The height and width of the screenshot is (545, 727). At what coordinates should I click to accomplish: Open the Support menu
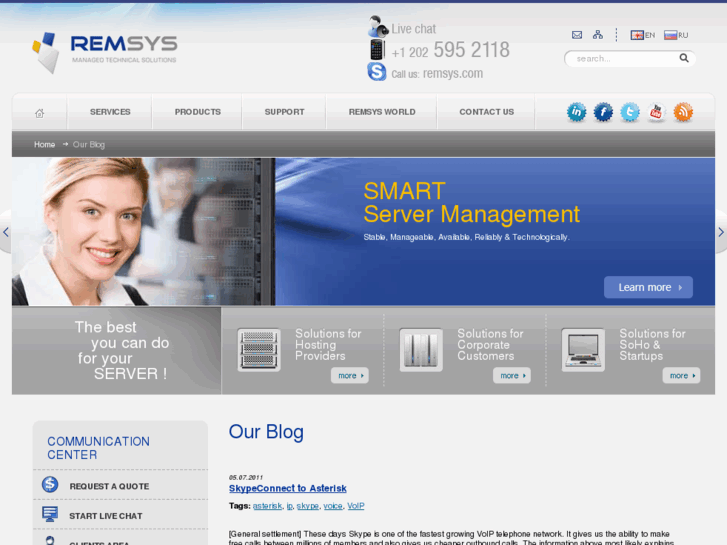pyautogui.click(x=284, y=112)
